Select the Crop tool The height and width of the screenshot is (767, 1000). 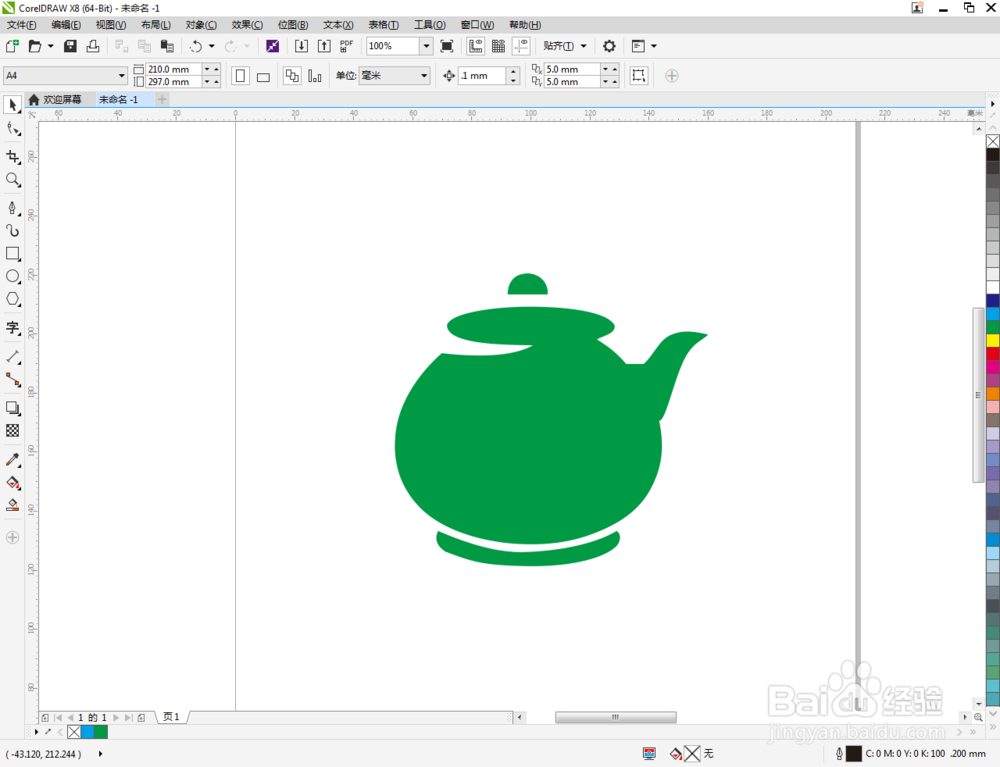click(x=13, y=157)
